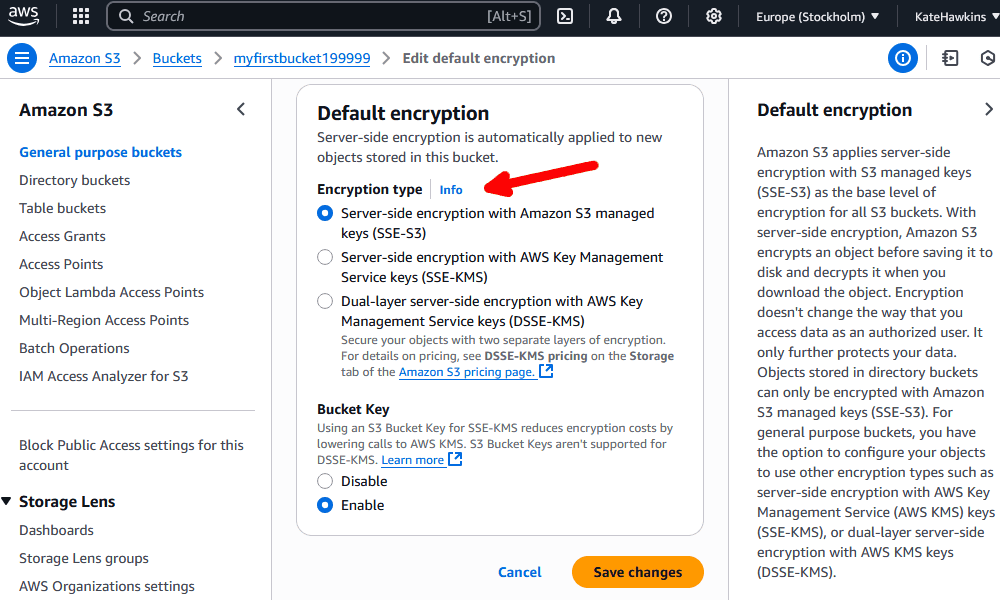Click the Save changes button
The image size is (1000, 600).
[638, 572]
